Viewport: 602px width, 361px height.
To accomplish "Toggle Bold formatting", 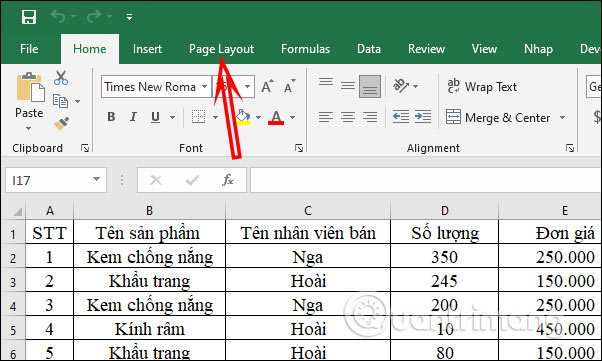I will [111, 117].
